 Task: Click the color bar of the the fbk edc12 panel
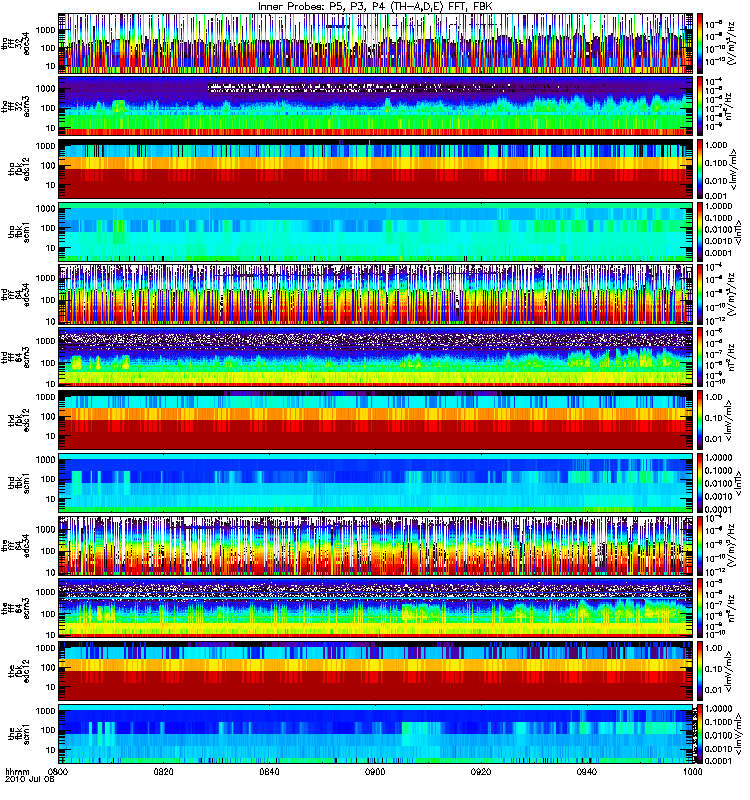pyautogui.click(x=699, y=670)
